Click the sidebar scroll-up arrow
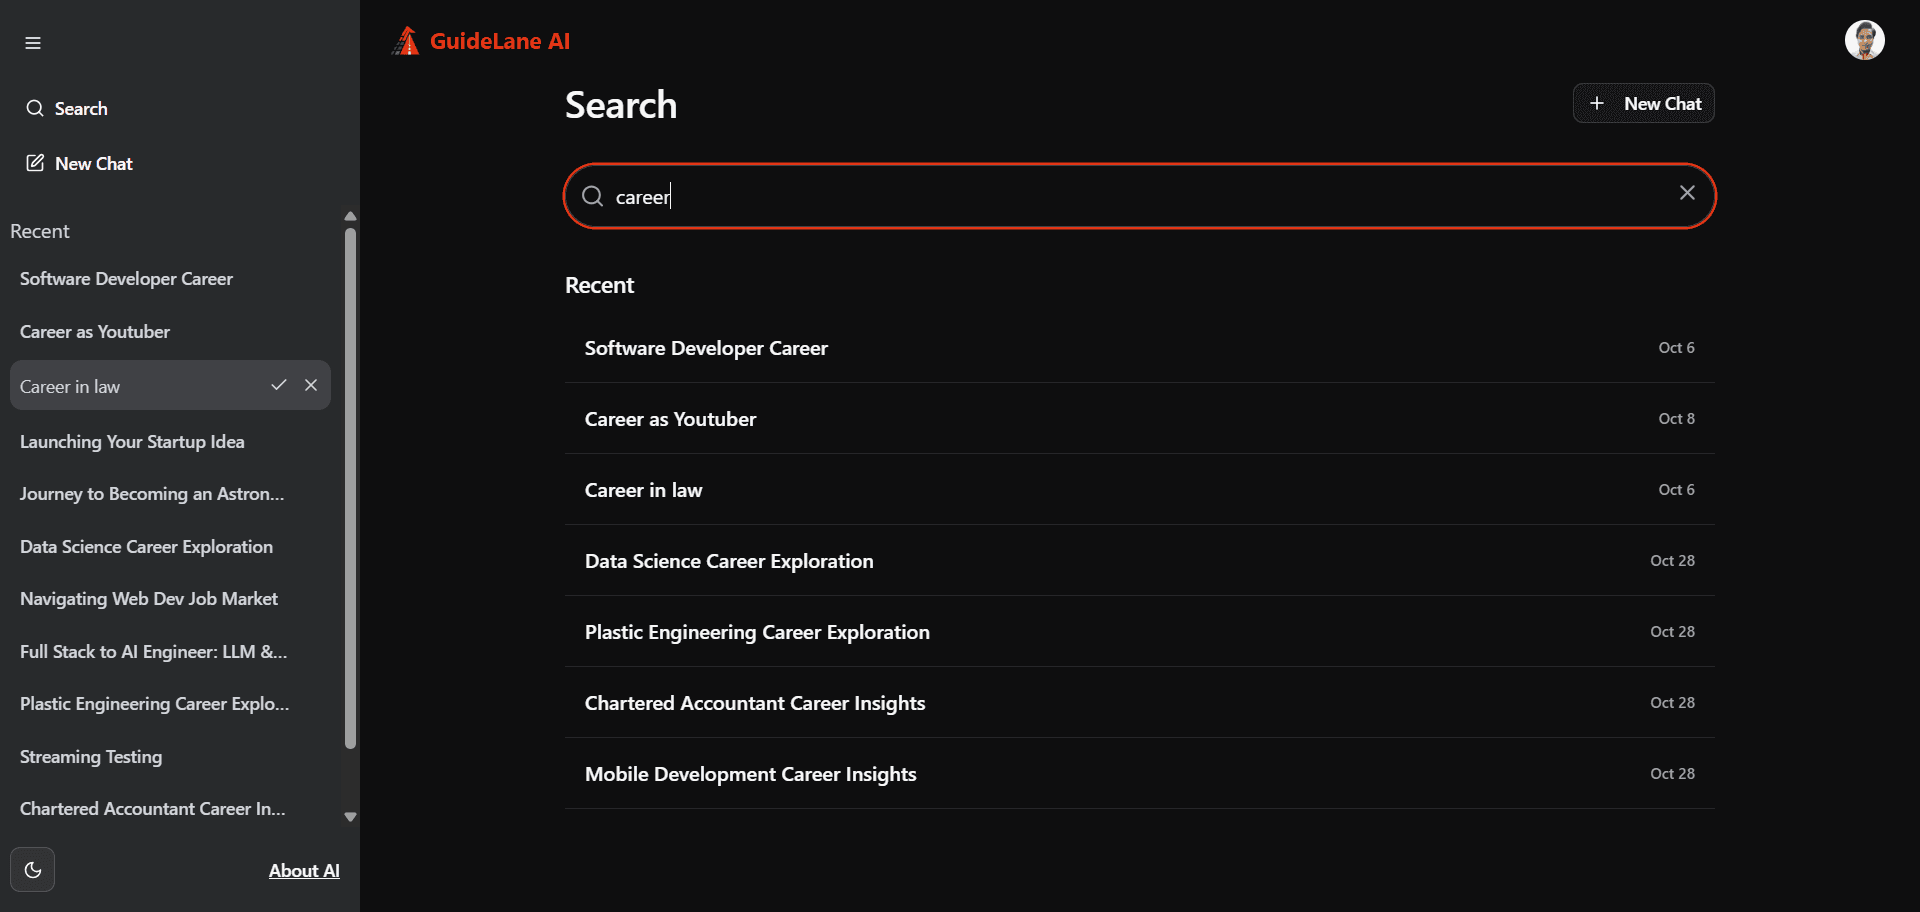The height and width of the screenshot is (912, 1920). (x=349, y=215)
